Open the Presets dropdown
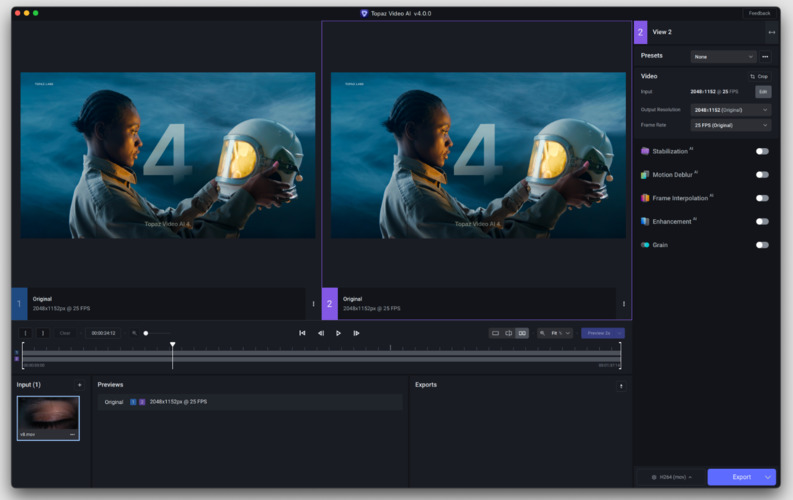Screen dimensions: 793x500 point(723,57)
